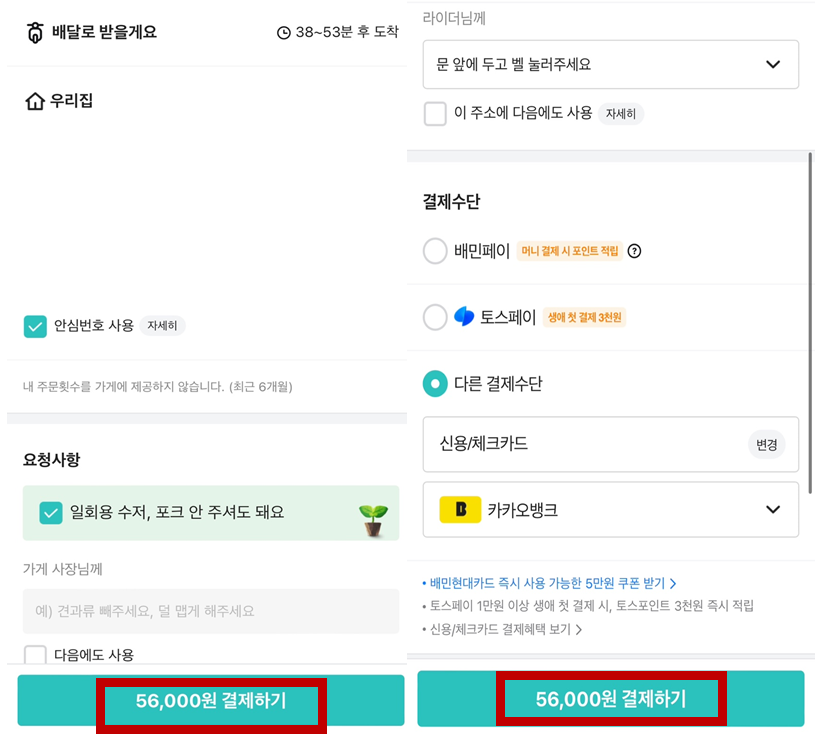The height and width of the screenshot is (734, 815).
Task: Open the 라이더님께 delivery instruction dropdown
Action: tap(611, 64)
